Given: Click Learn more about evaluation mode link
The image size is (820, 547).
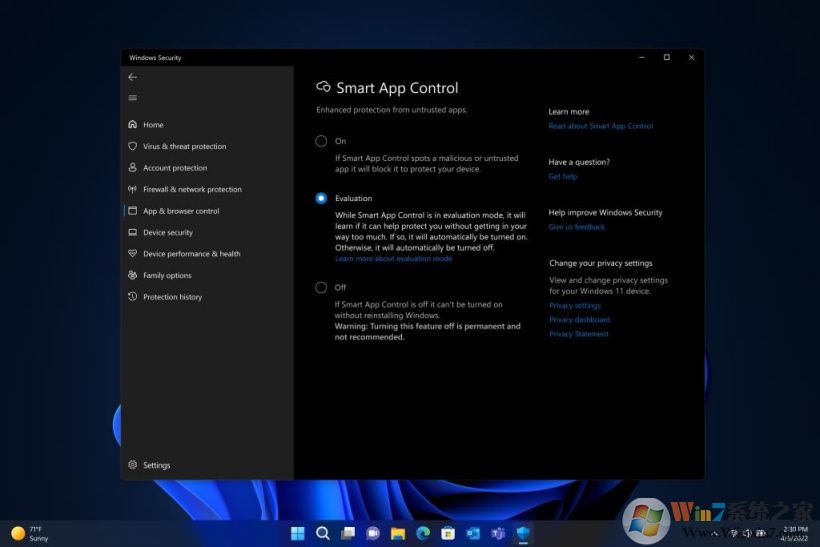Looking at the screenshot, I should coord(393,259).
